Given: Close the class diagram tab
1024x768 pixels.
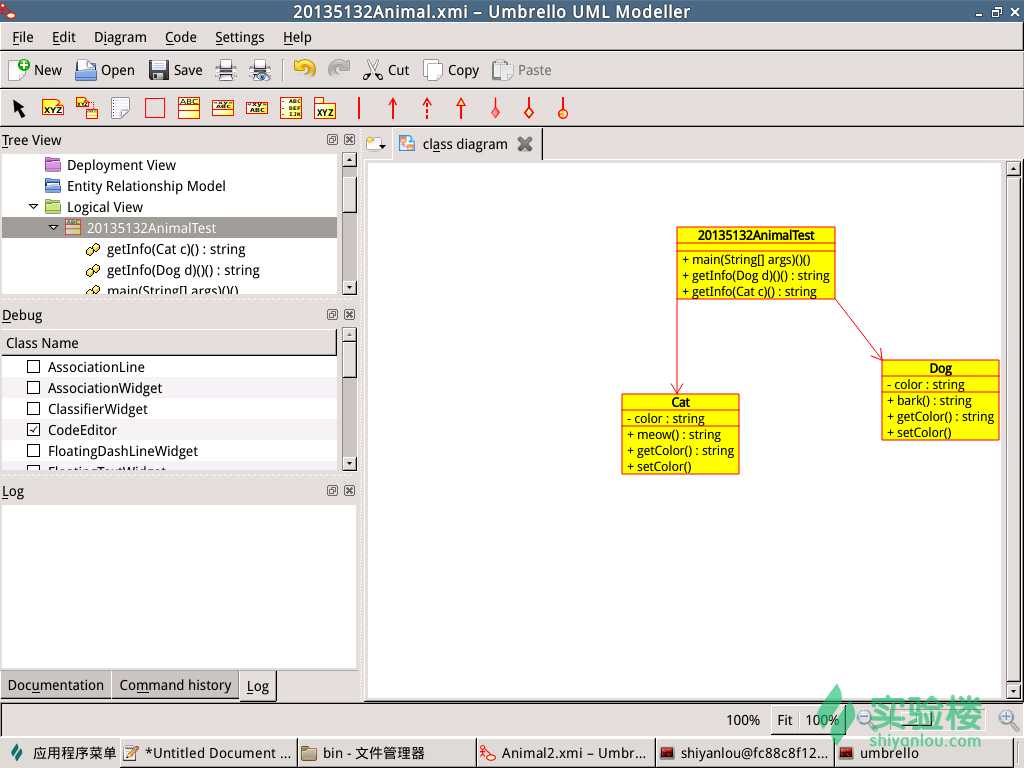Looking at the screenshot, I should 525,144.
